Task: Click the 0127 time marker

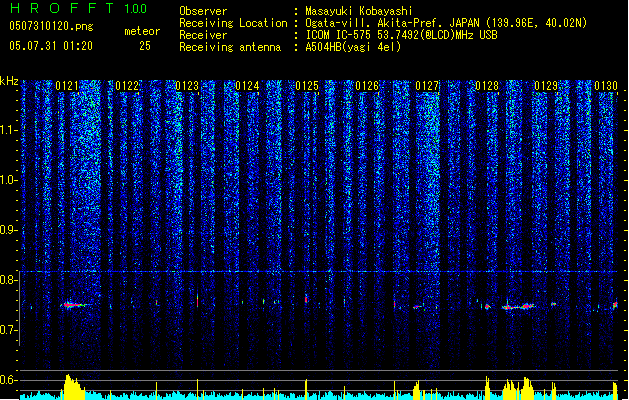Action: [x=427, y=86]
